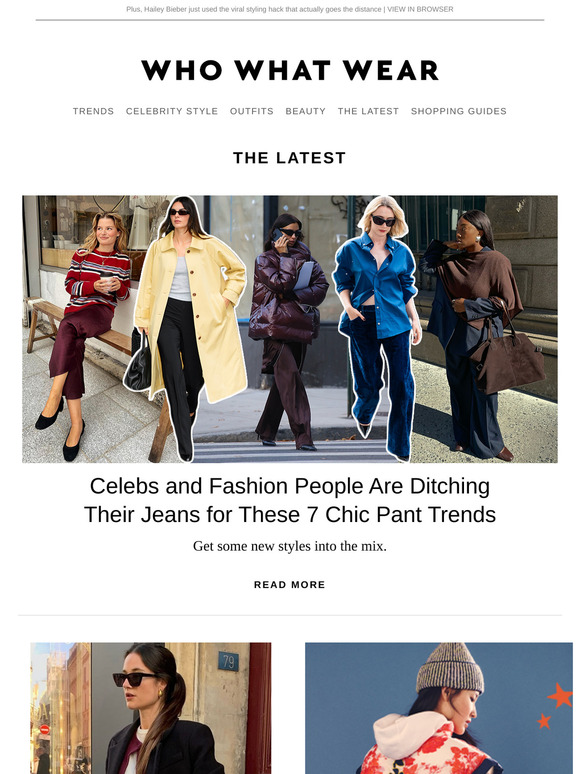580x774 pixels.
Task: Click THE LATEST section heading
Action: click(290, 158)
